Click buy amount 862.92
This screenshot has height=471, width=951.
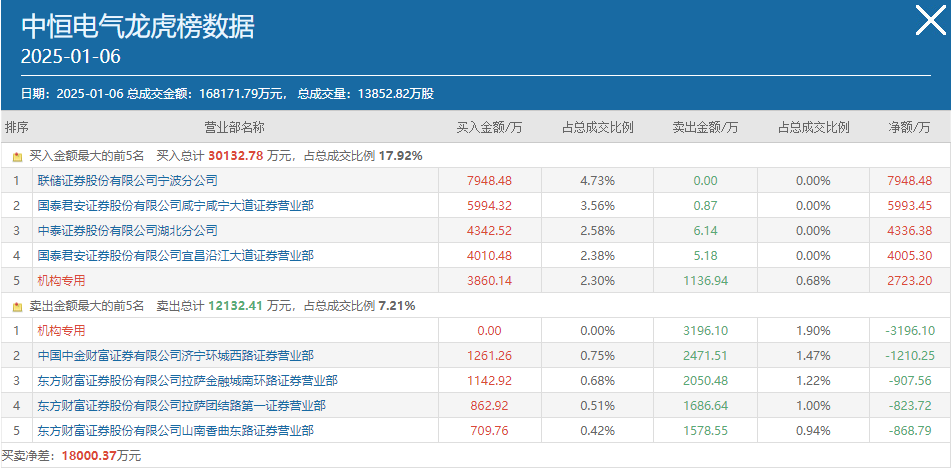pyautogui.click(x=489, y=406)
